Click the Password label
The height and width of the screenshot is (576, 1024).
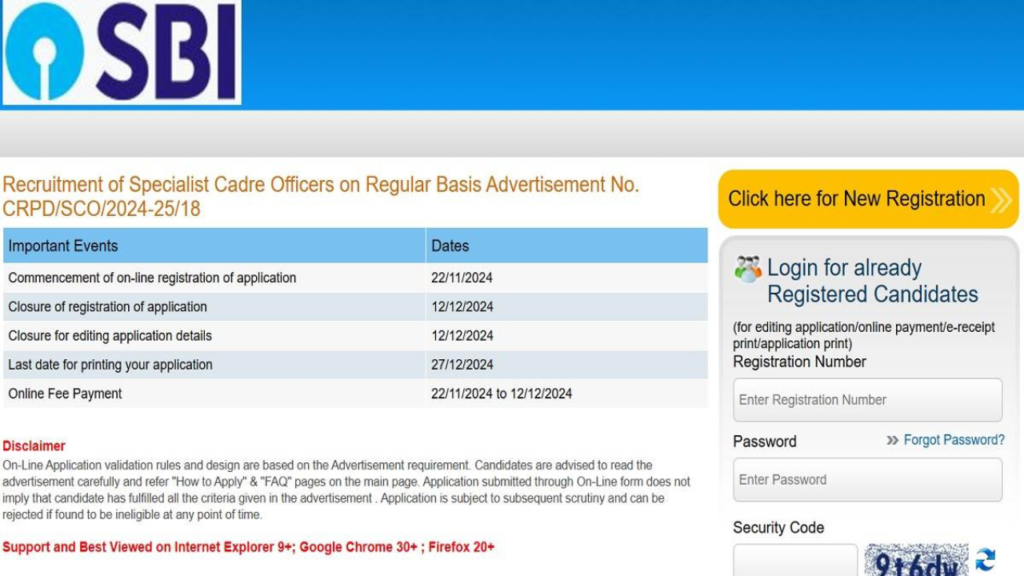765,441
